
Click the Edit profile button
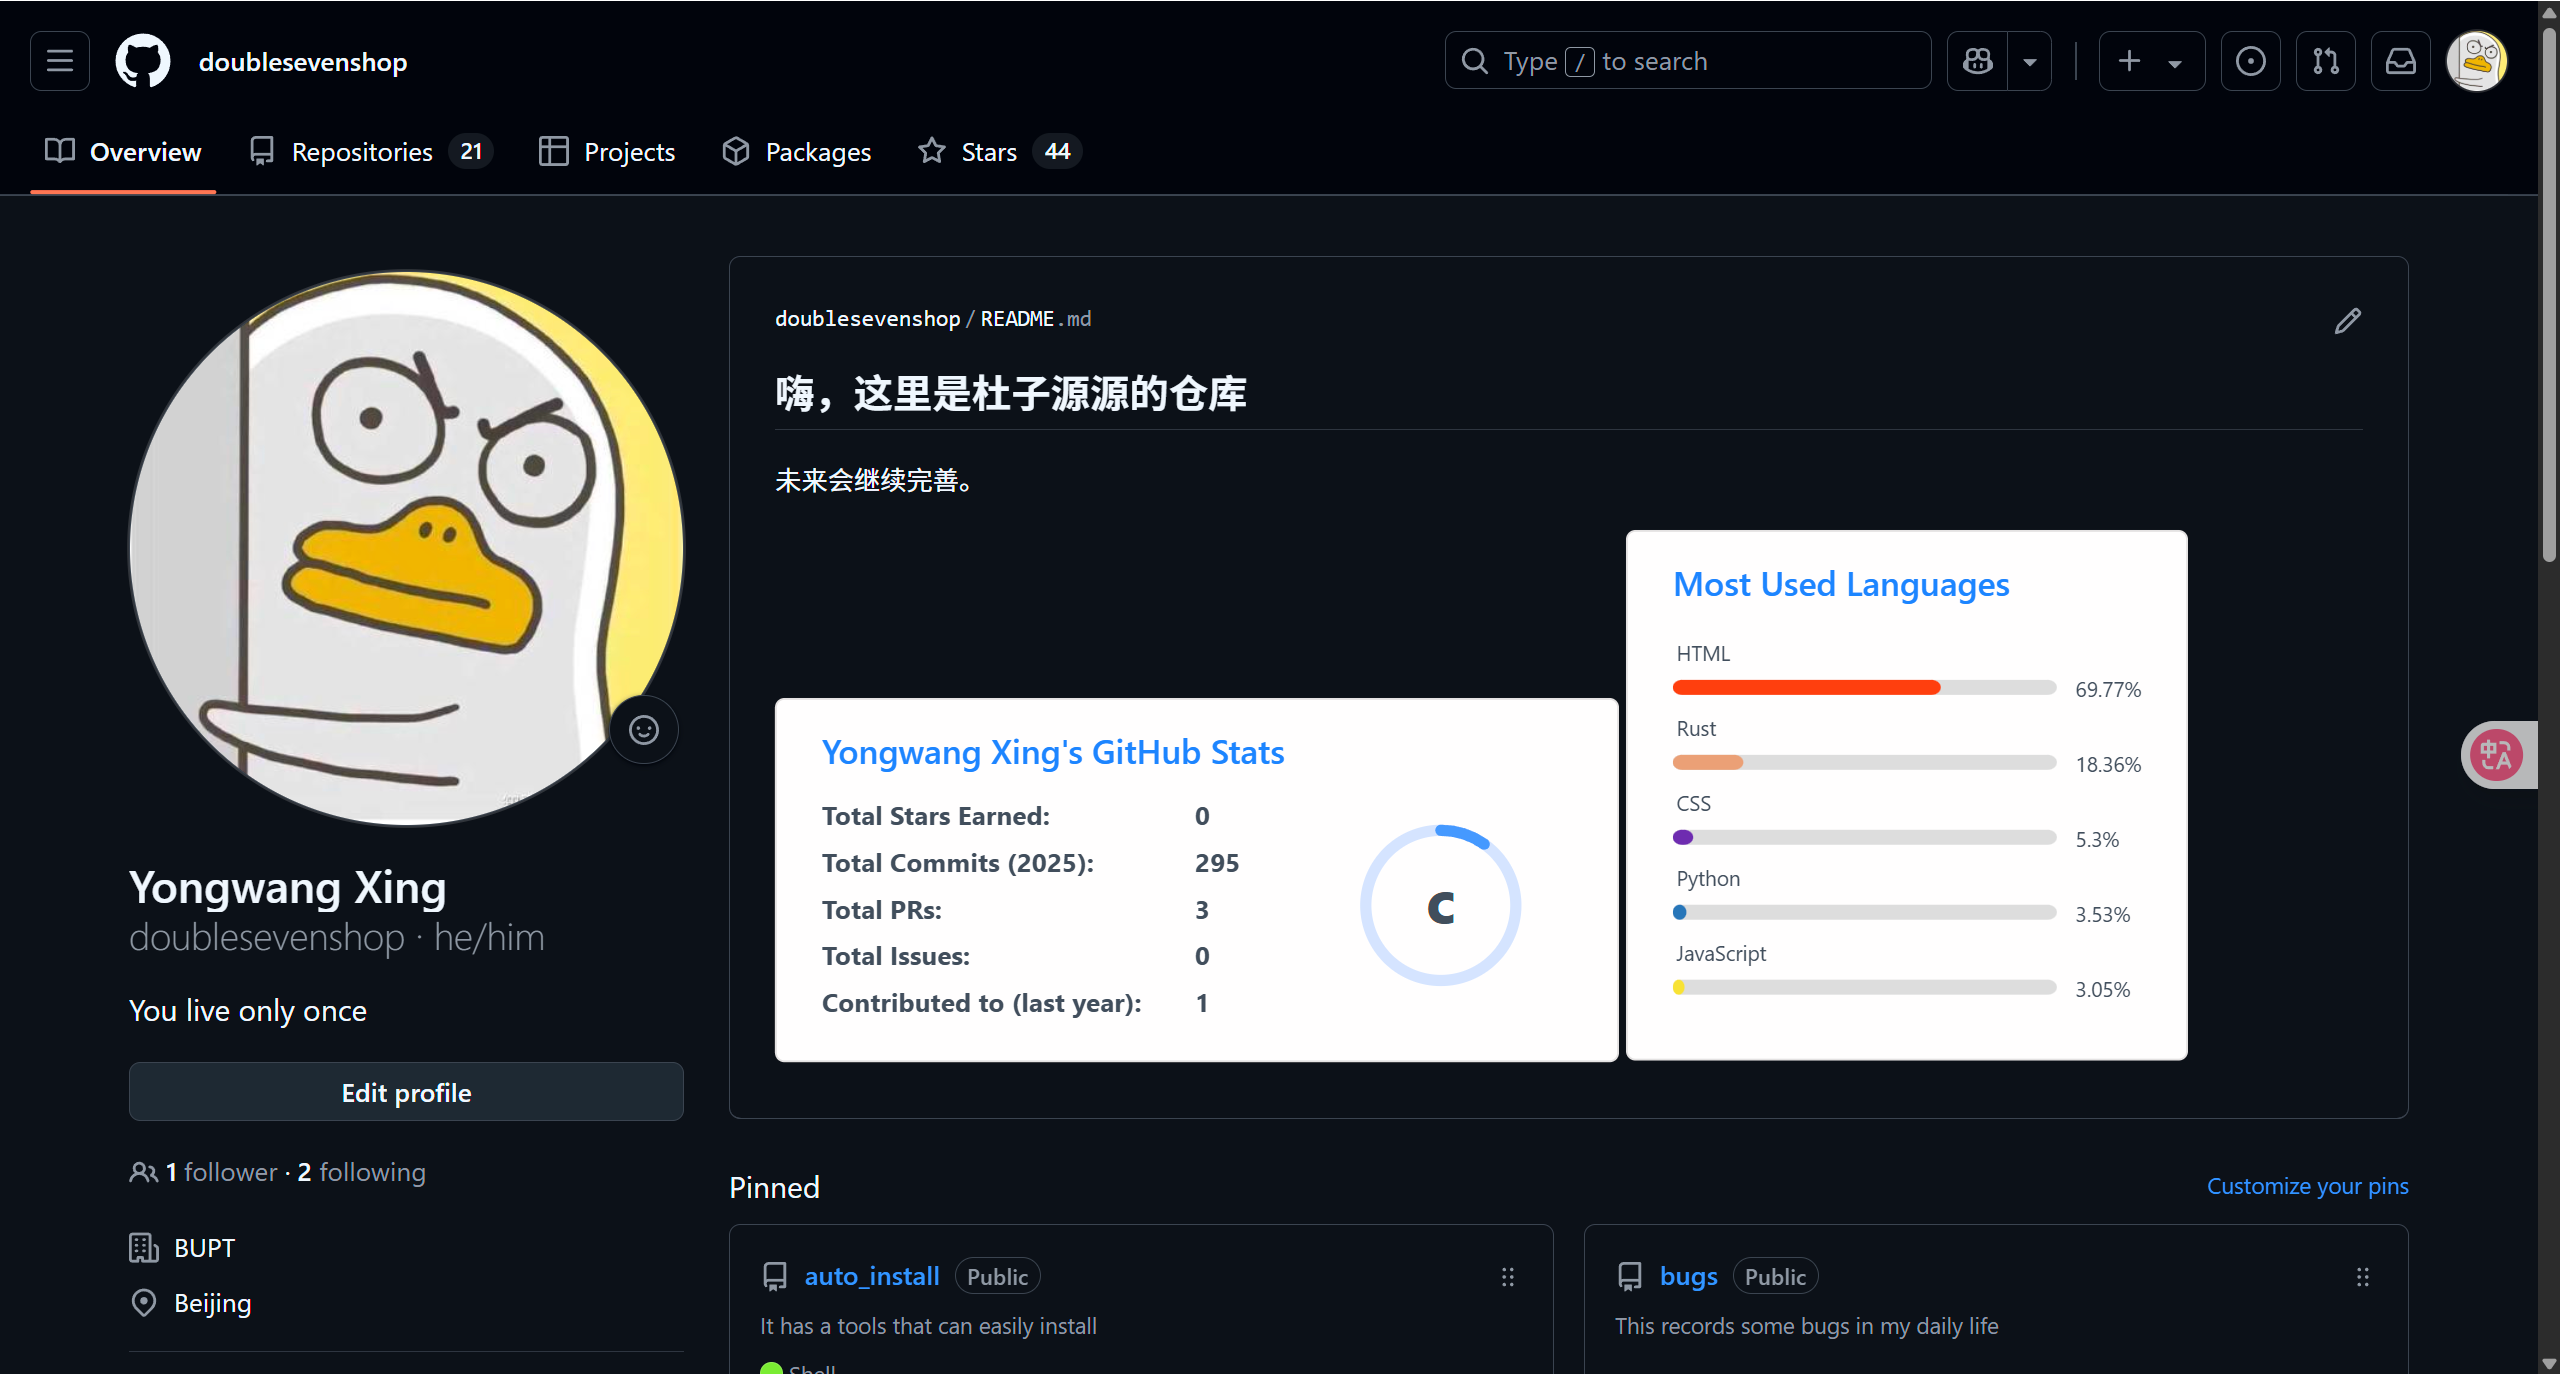click(x=406, y=1092)
